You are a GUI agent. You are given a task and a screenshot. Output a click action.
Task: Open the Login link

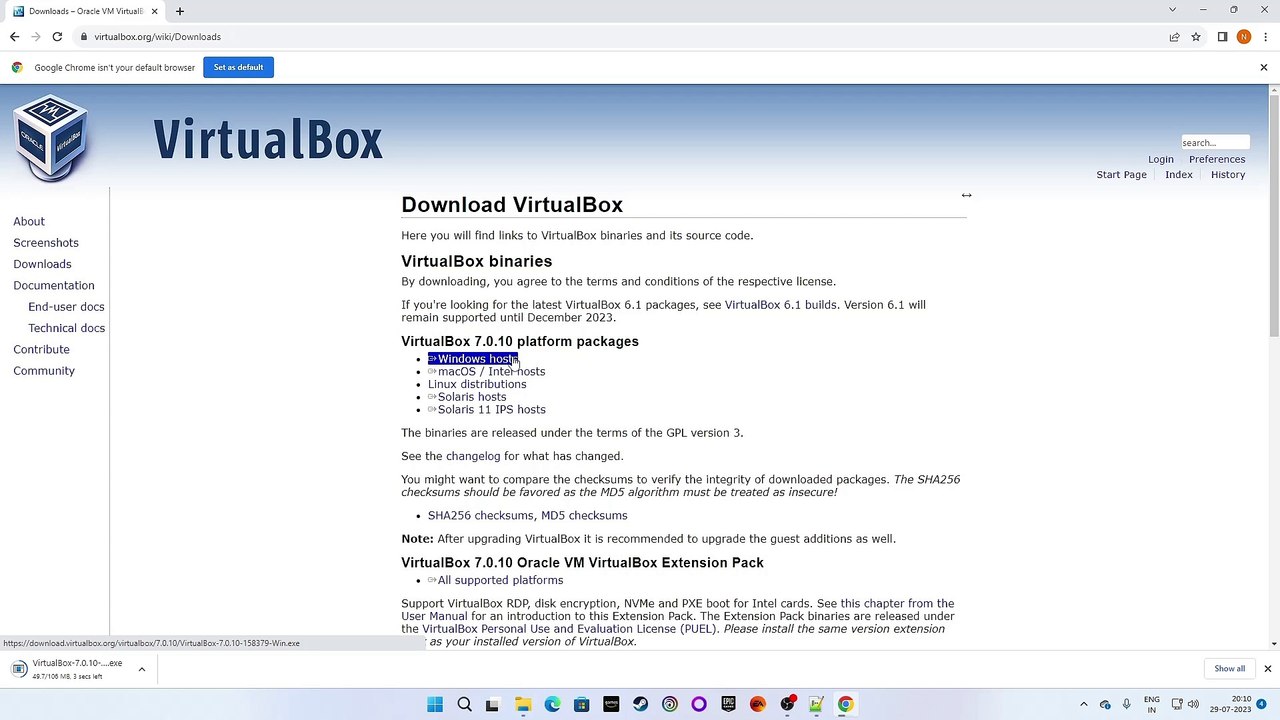(x=1160, y=159)
